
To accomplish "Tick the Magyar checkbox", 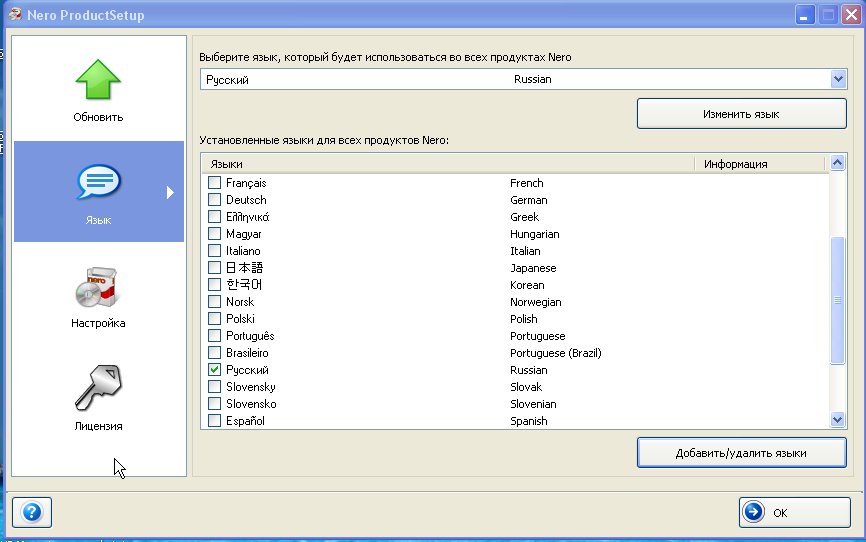I will pos(214,234).
